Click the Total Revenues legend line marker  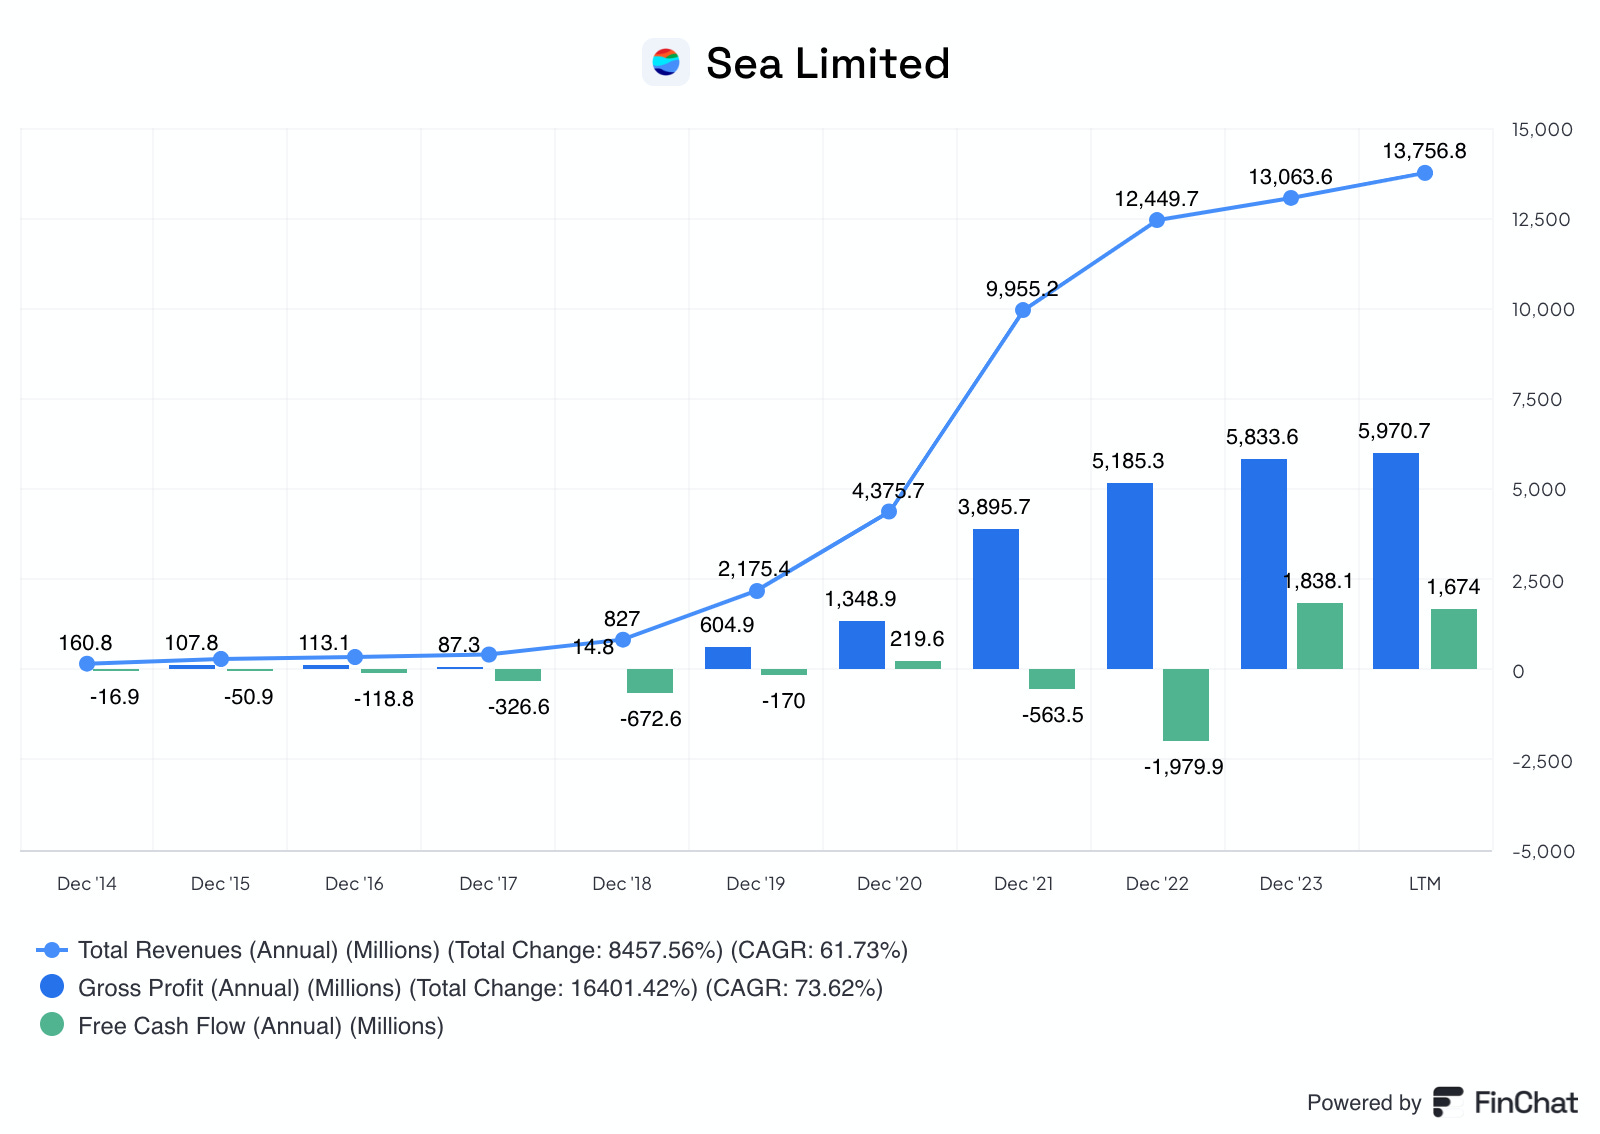[51, 950]
